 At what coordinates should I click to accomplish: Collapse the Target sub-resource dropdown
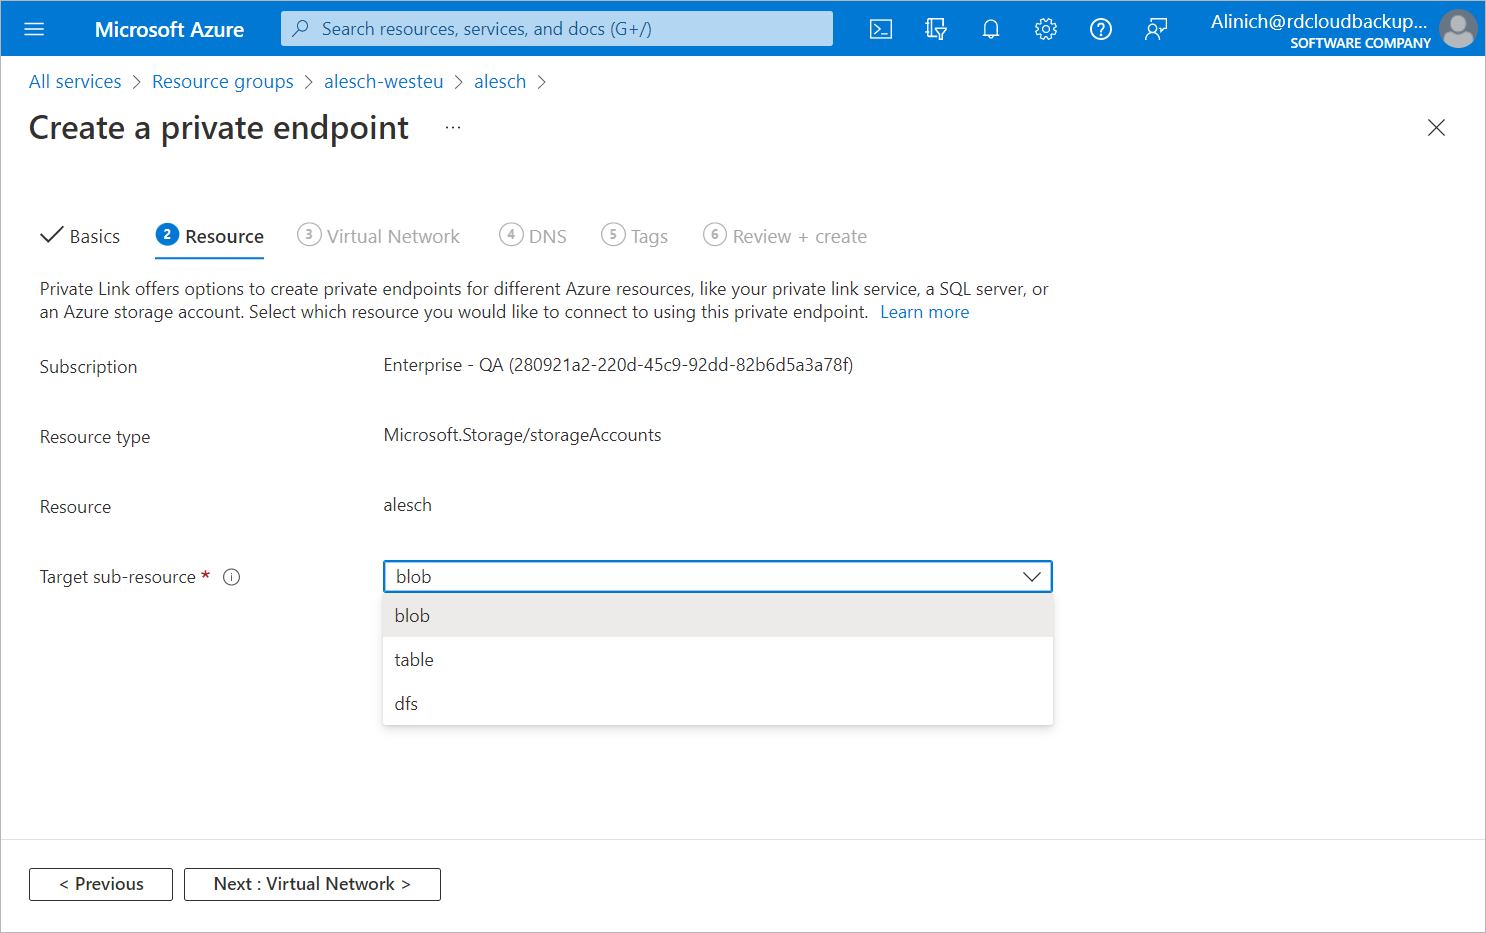(1032, 577)
